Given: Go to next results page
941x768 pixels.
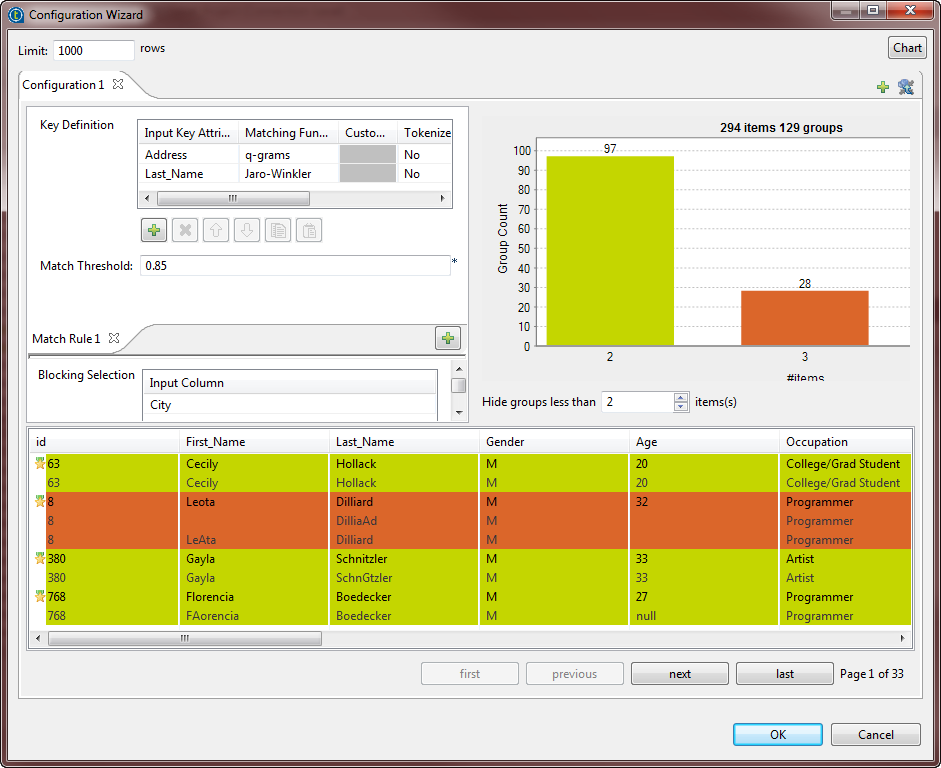Looking at the screenshot, I should [x=680, y=674].
